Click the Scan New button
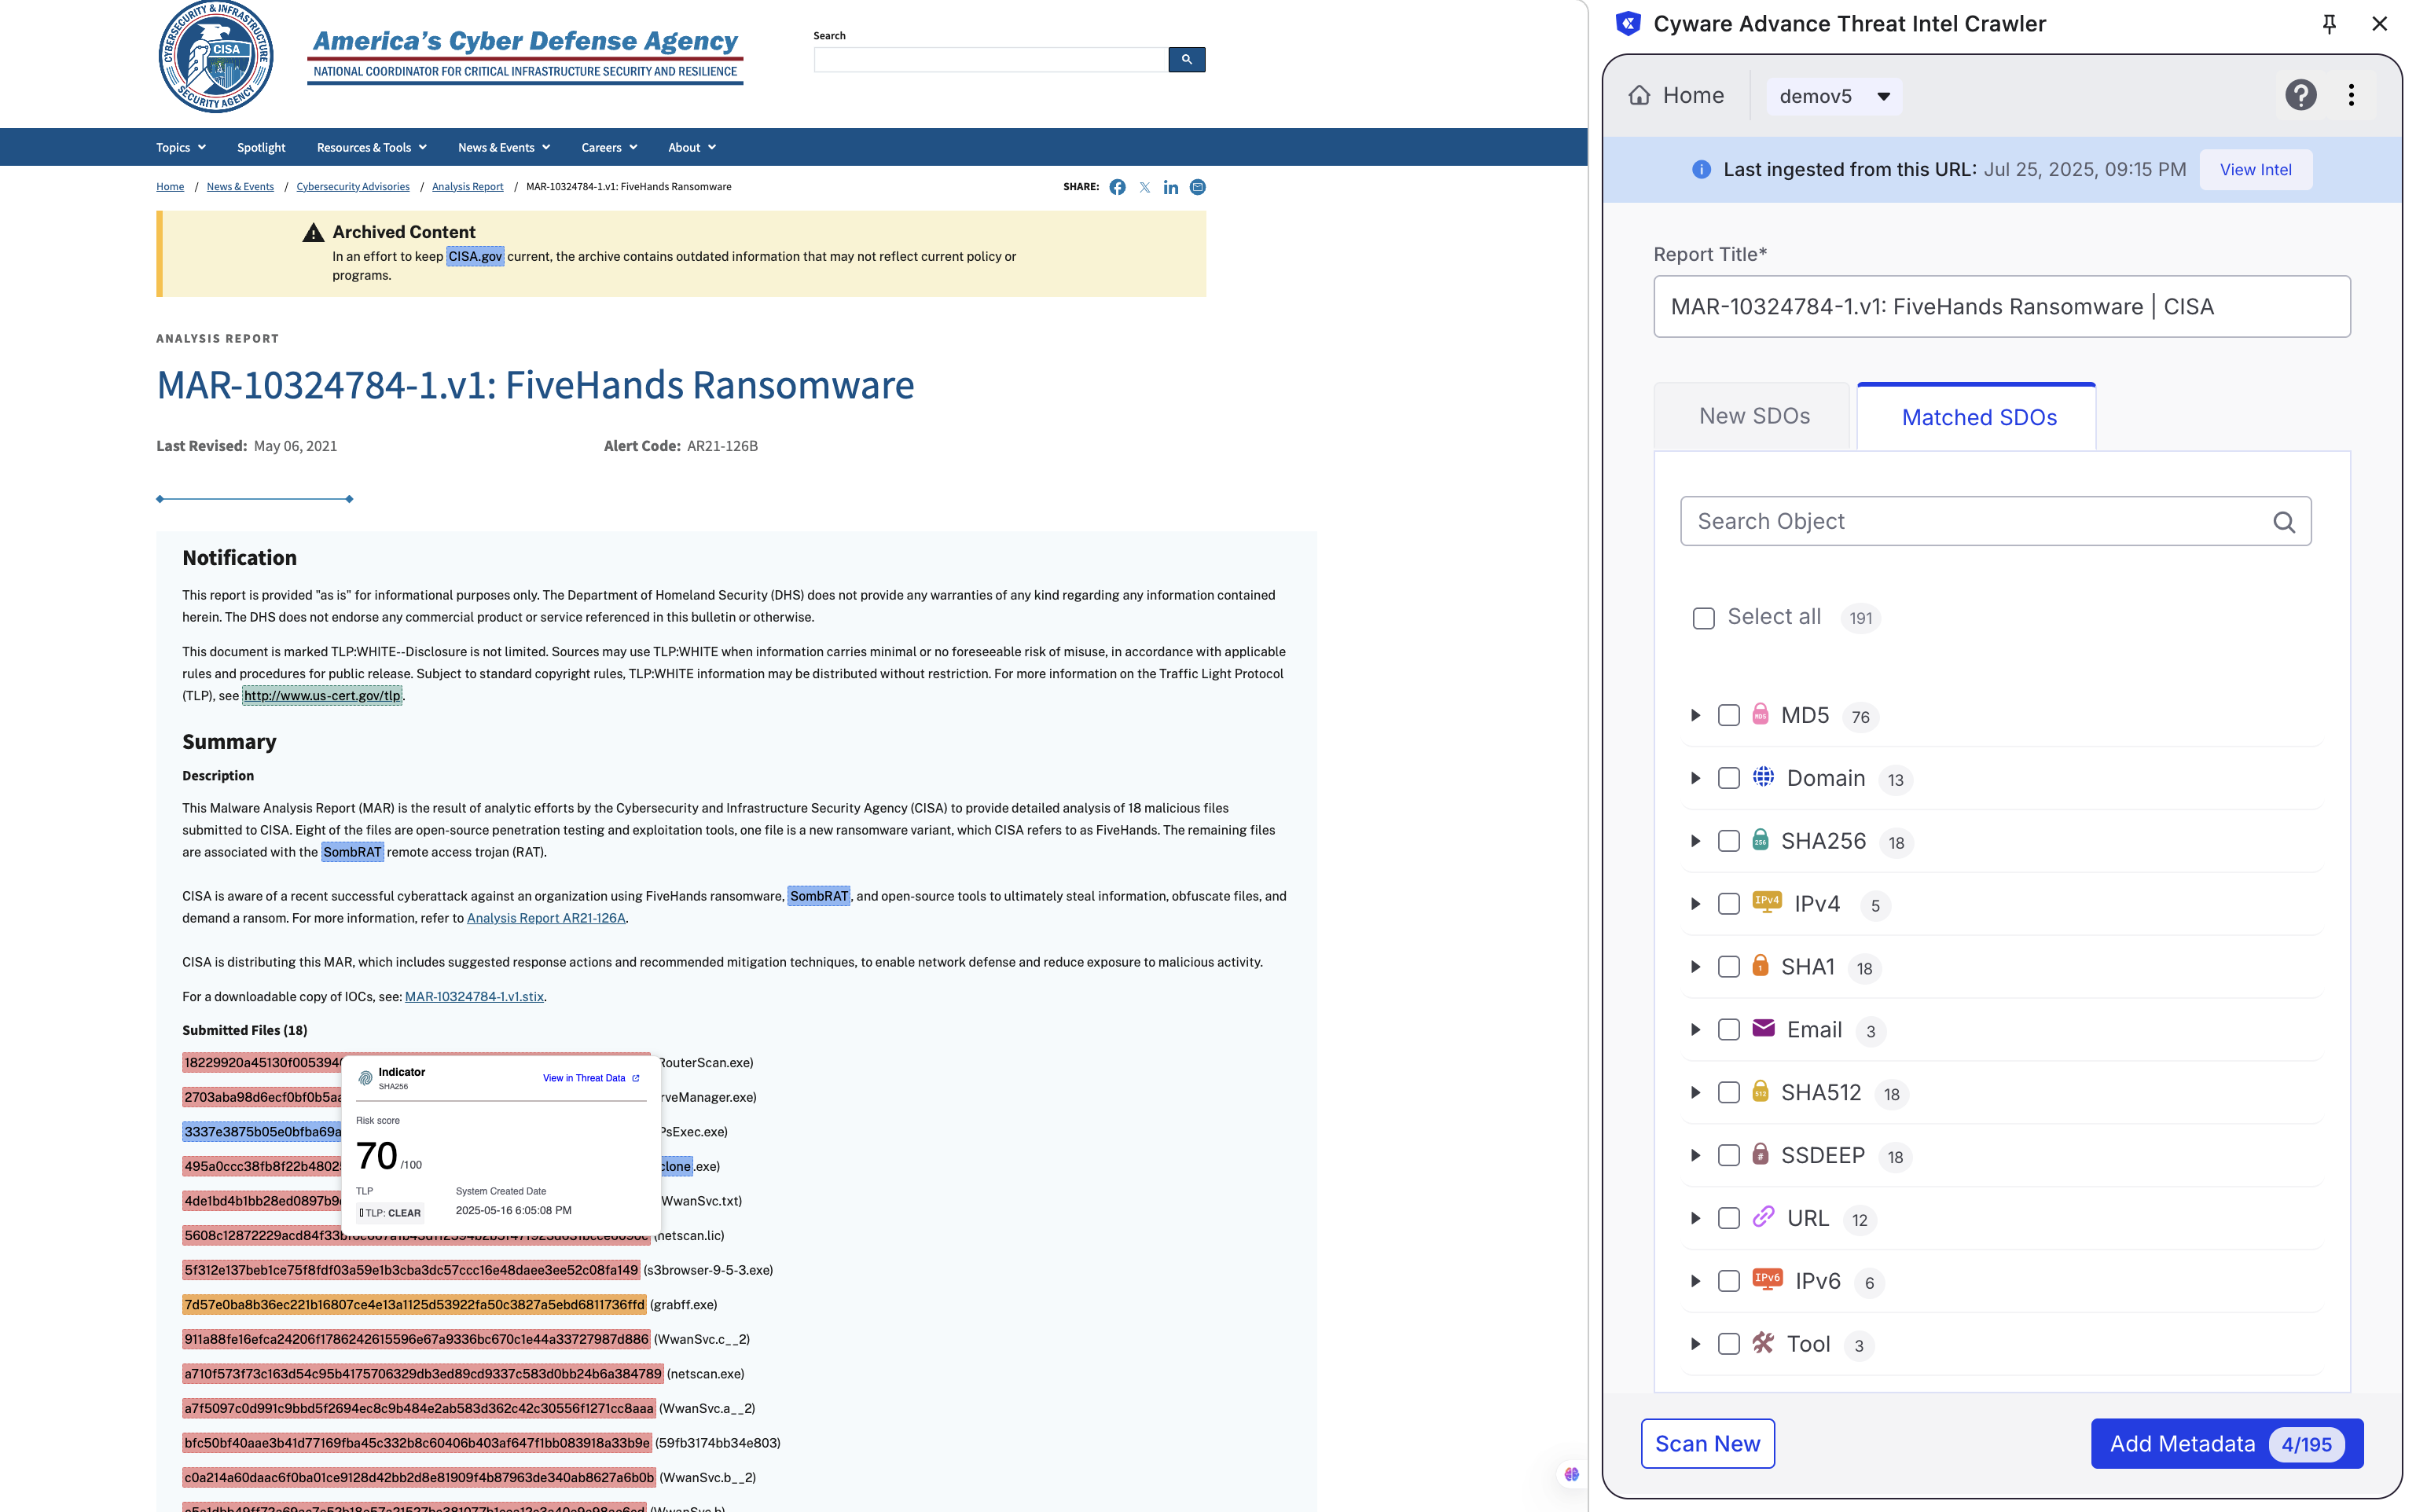Screen dimensions: 2416x1512 1707,1443
